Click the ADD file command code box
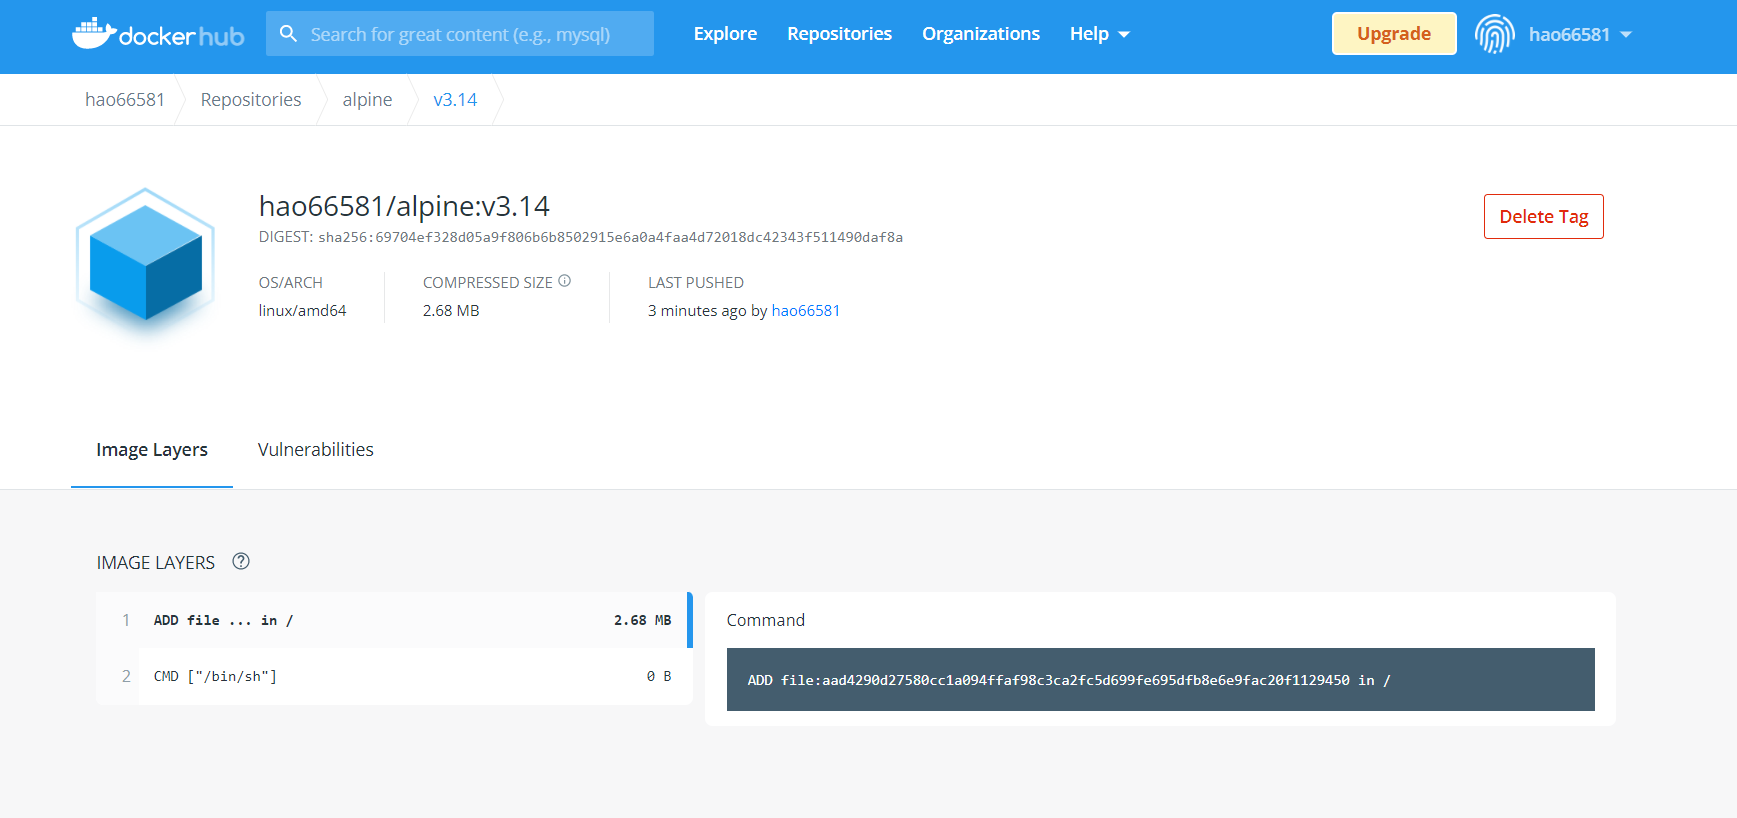The width and height of the screenshot is (1737, 818). click(x=1160, y=680)
